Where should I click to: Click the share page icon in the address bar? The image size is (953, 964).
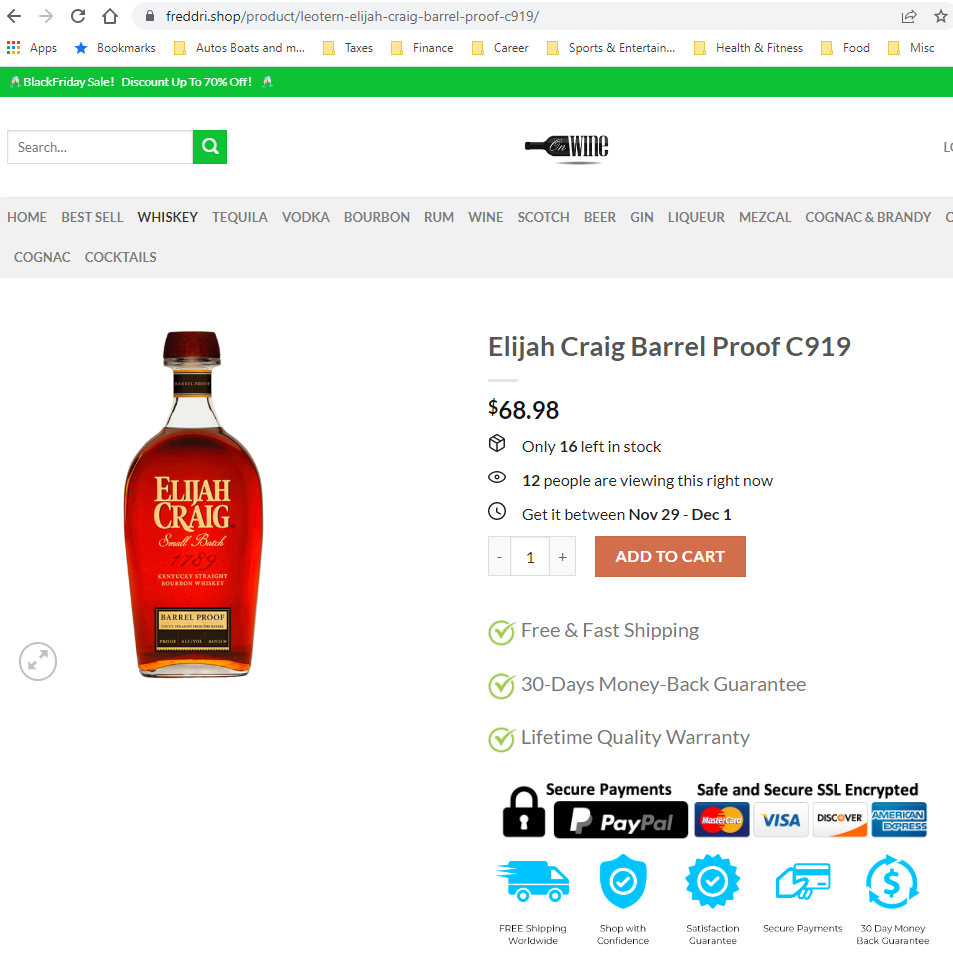(909, 17)
